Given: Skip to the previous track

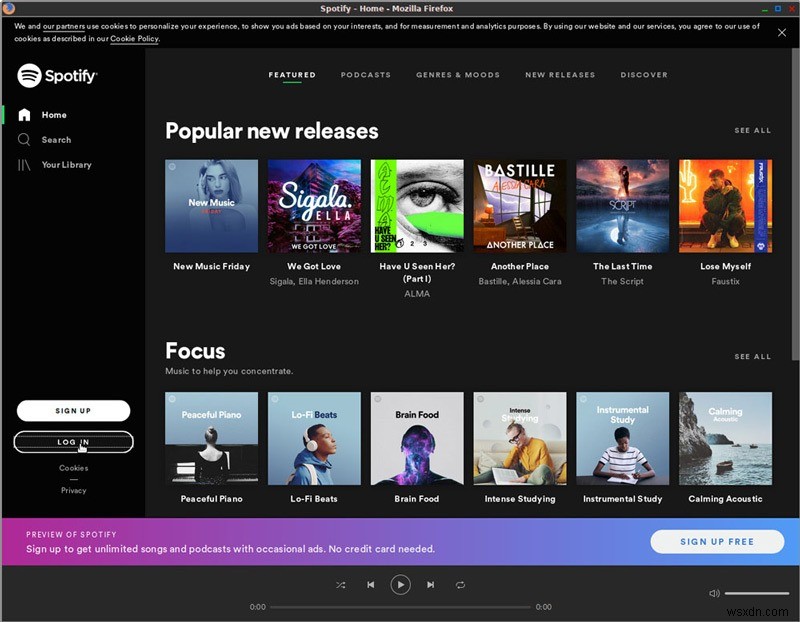Looking at the screenshot, I should (371, 585).
